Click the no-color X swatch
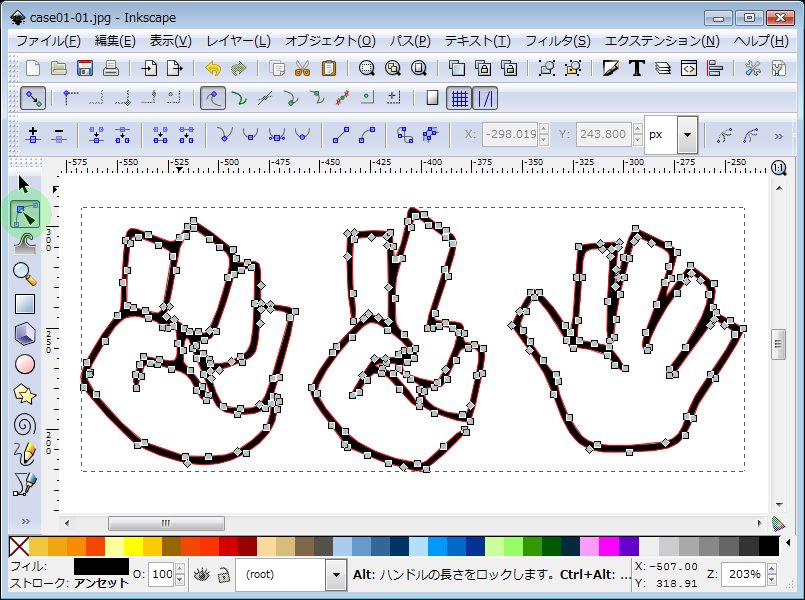Viewport: 805px width, 600px height. click(18, 546)
